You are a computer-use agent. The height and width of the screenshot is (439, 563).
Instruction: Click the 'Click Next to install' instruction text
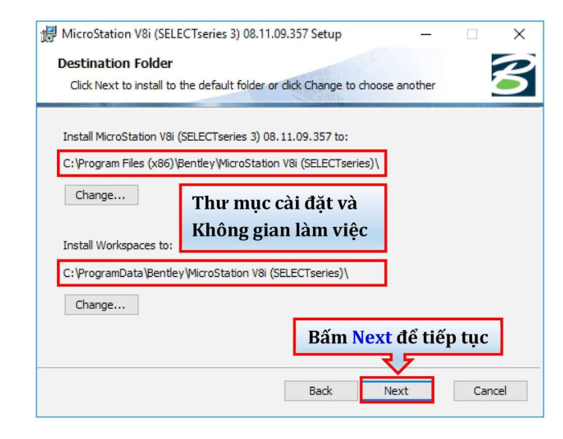252,85
